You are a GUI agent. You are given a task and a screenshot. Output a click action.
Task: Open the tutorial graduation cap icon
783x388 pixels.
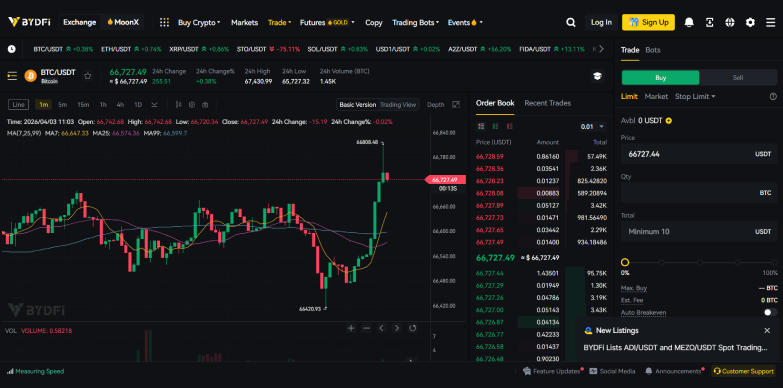[x=597, y=76]
